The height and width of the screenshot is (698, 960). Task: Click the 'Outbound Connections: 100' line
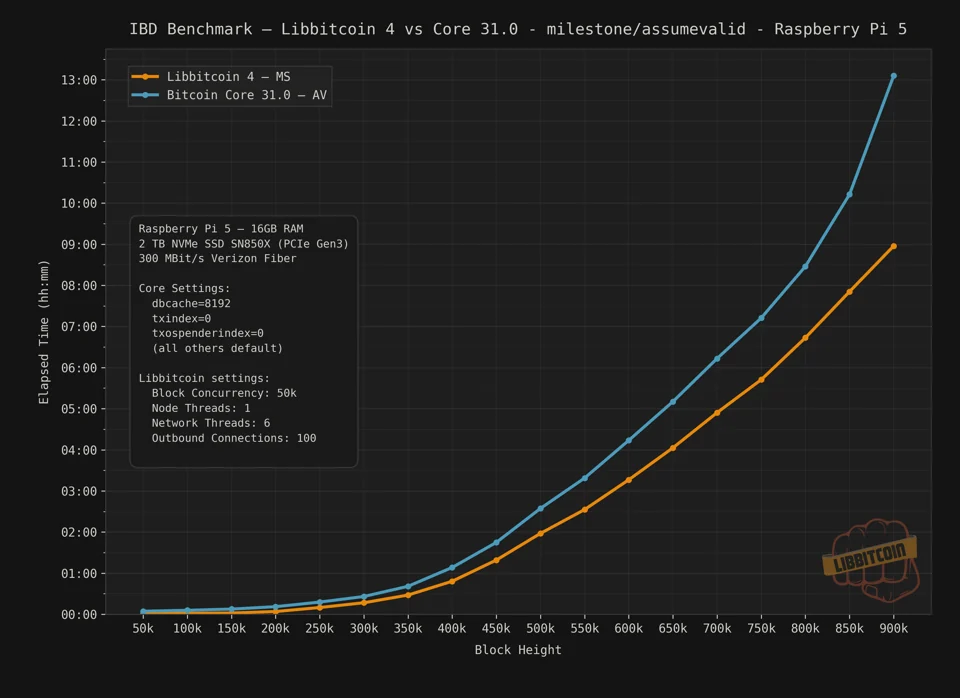tap(234, 438)
